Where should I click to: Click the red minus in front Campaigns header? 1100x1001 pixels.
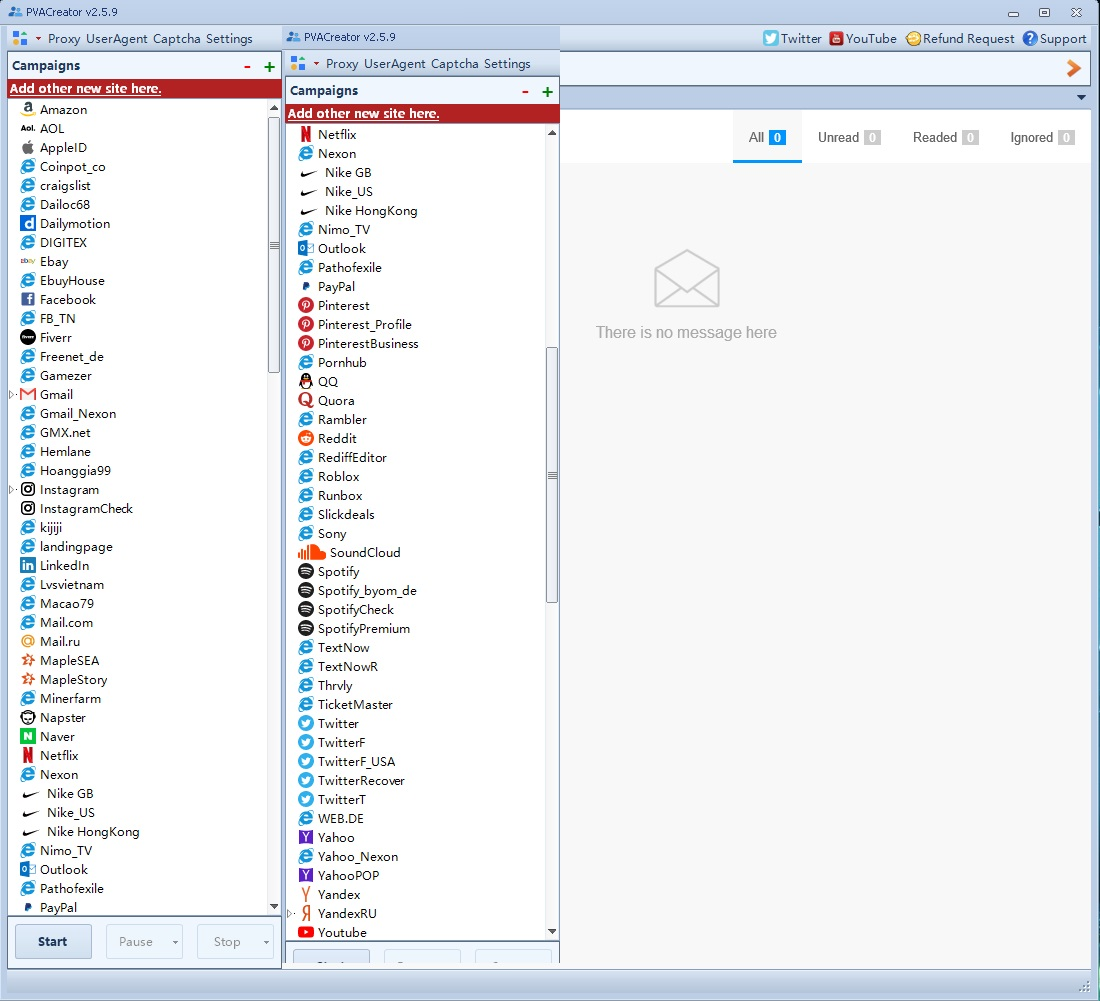[525, 92]
